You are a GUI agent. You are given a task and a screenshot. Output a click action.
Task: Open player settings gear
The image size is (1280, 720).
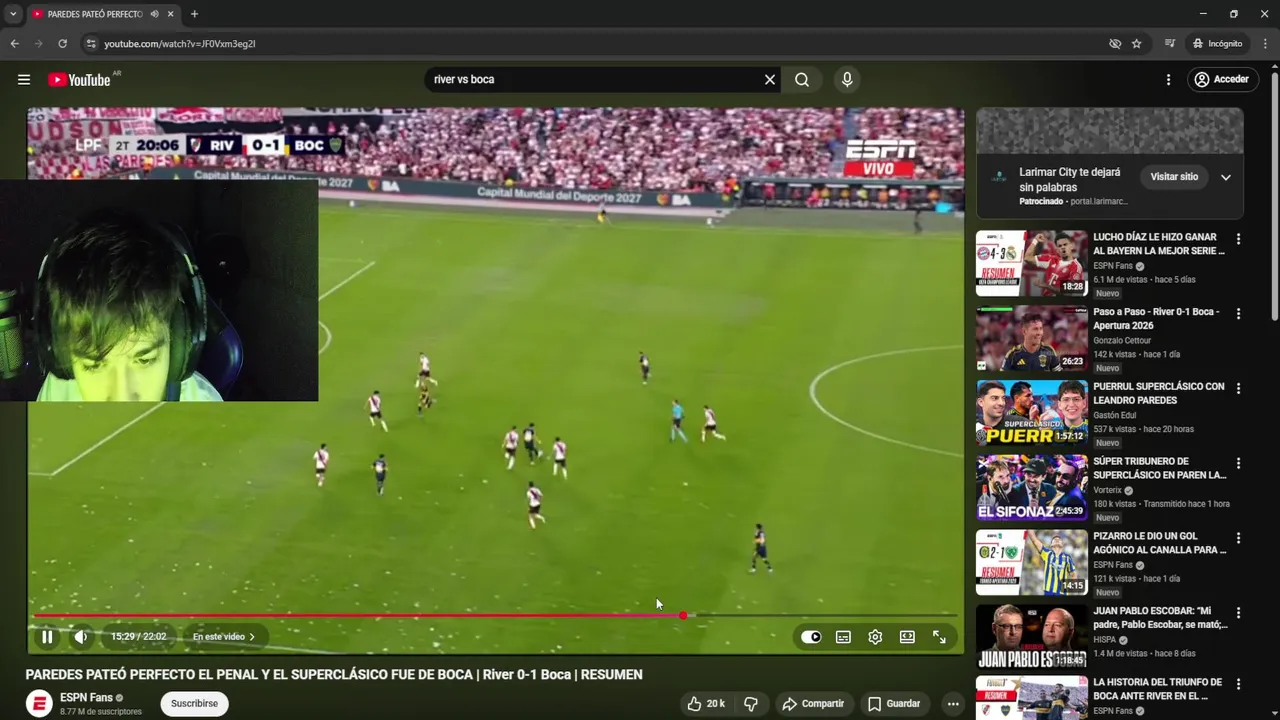(875, 637)
